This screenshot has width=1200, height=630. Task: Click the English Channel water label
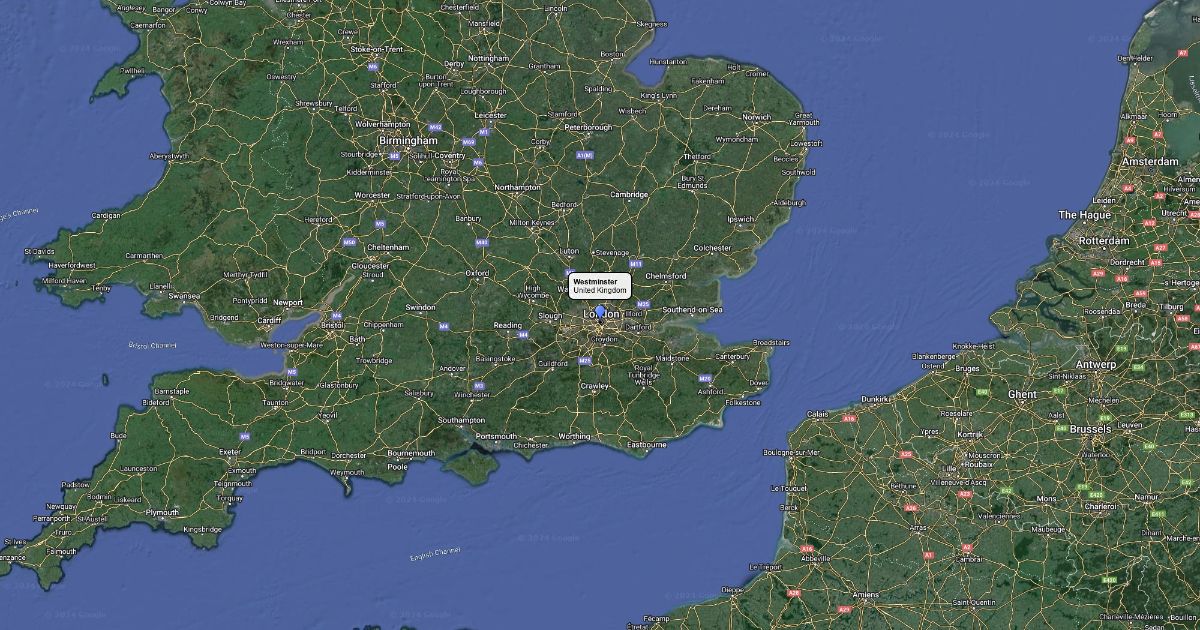click(435, 553)
